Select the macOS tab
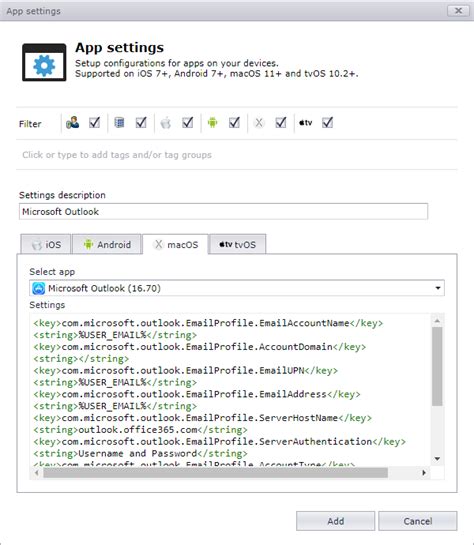474x545 pixels. coord(175,244)
